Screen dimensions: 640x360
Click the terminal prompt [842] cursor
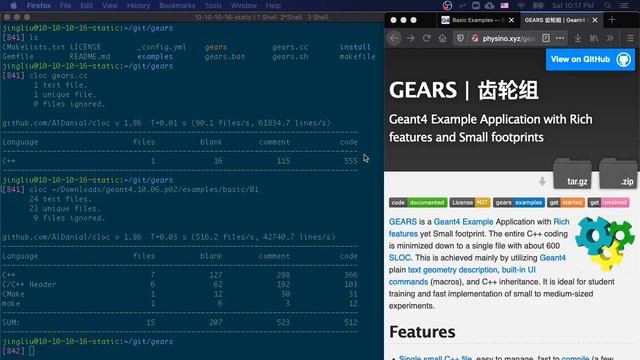(x=32, y=351)
